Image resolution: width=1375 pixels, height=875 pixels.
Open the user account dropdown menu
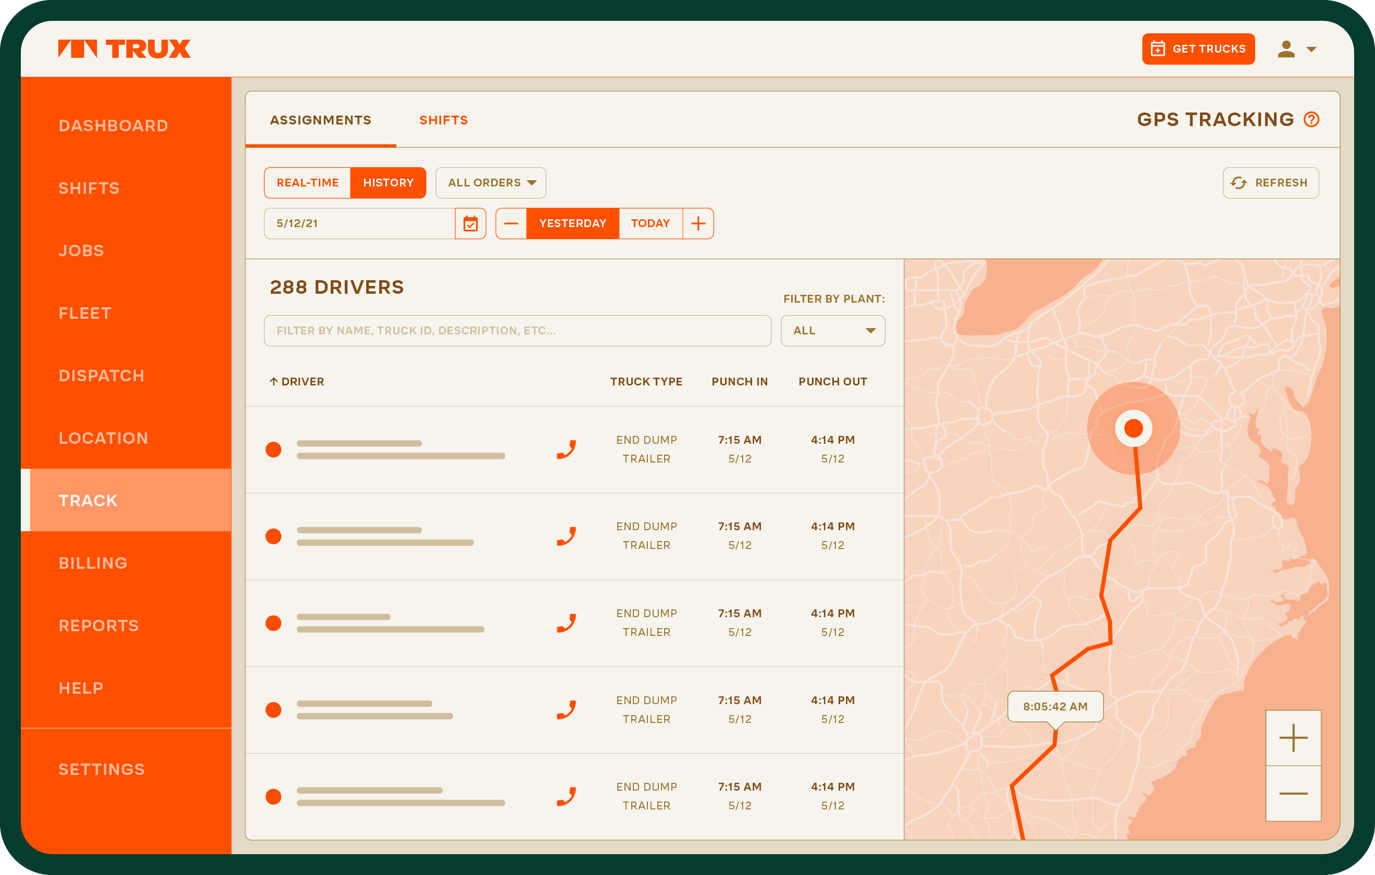1295,48
